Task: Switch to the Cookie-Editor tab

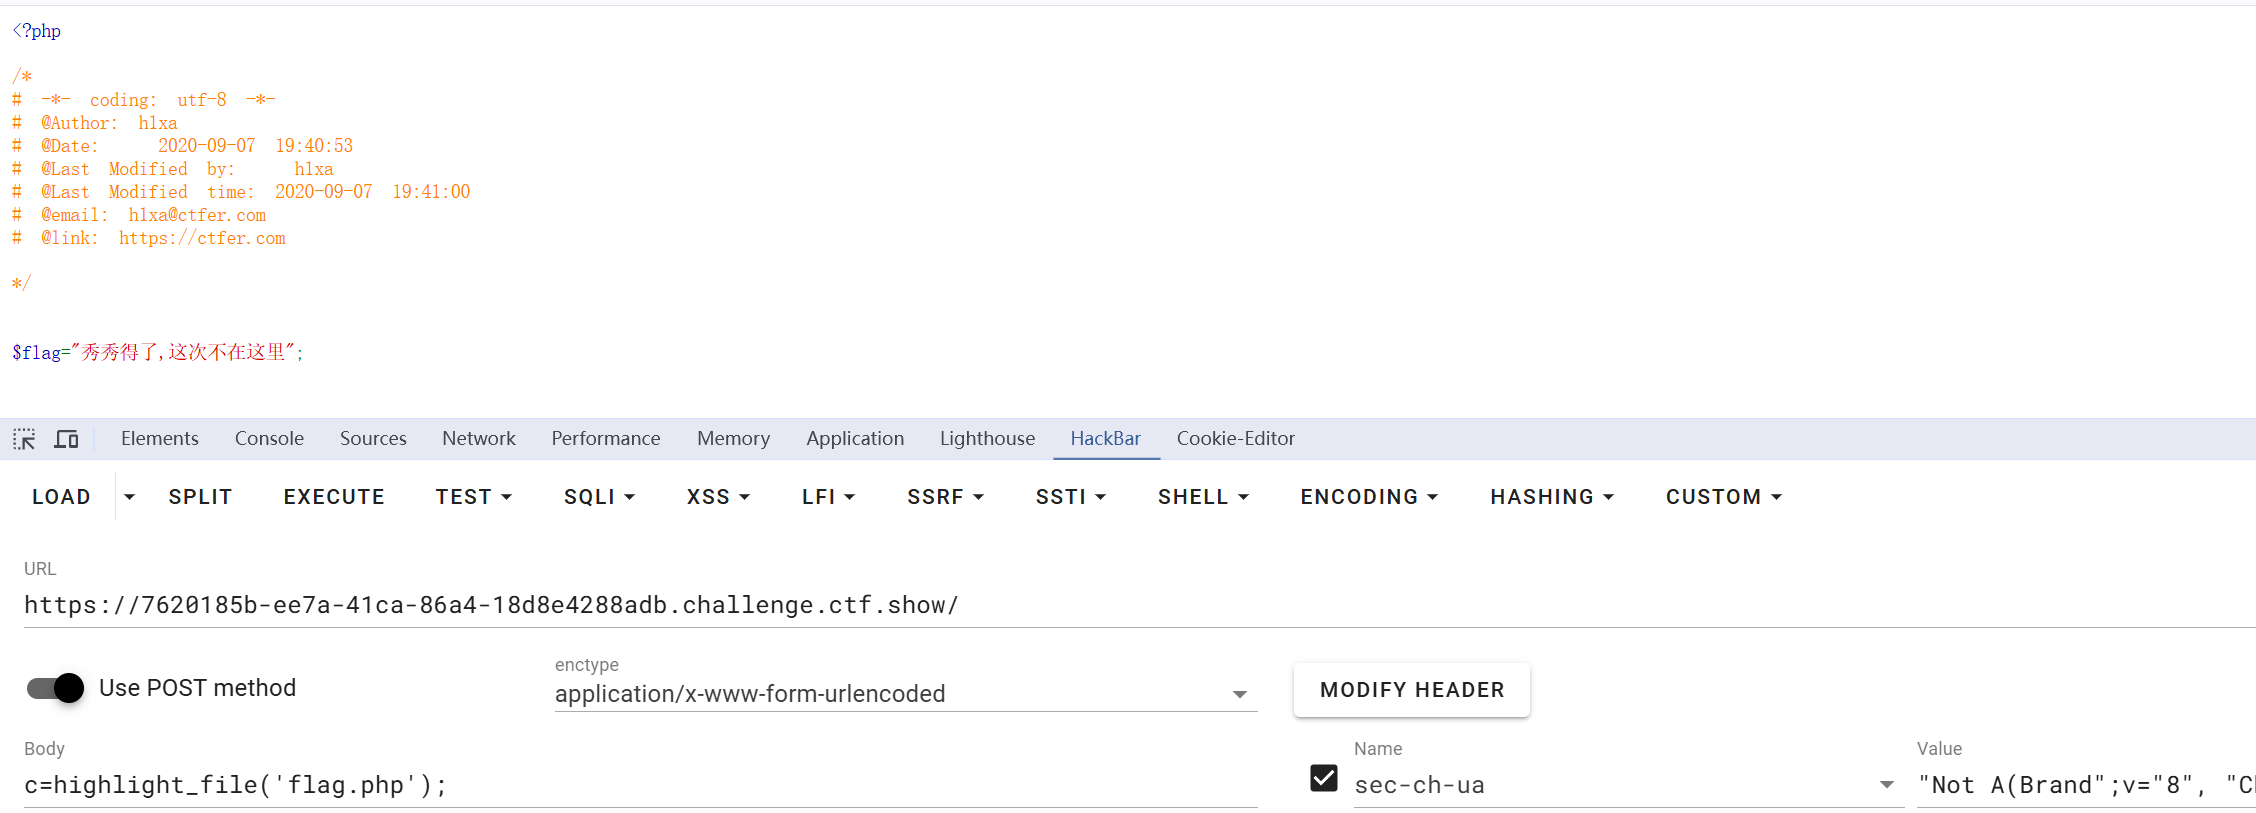Action: [x=1235, y=439]
